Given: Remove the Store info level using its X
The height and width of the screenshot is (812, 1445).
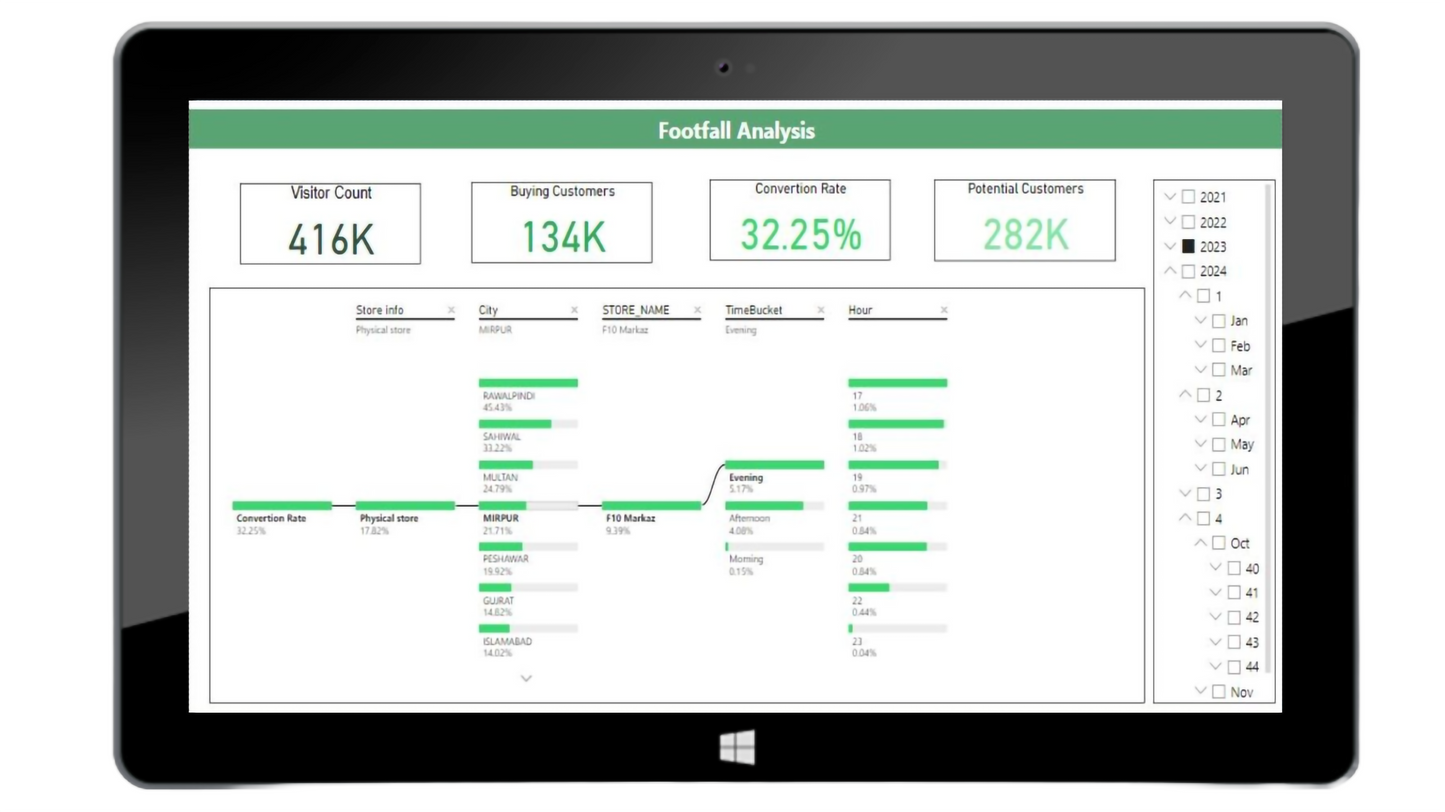Looking at the screenshot, I should 451,310.
